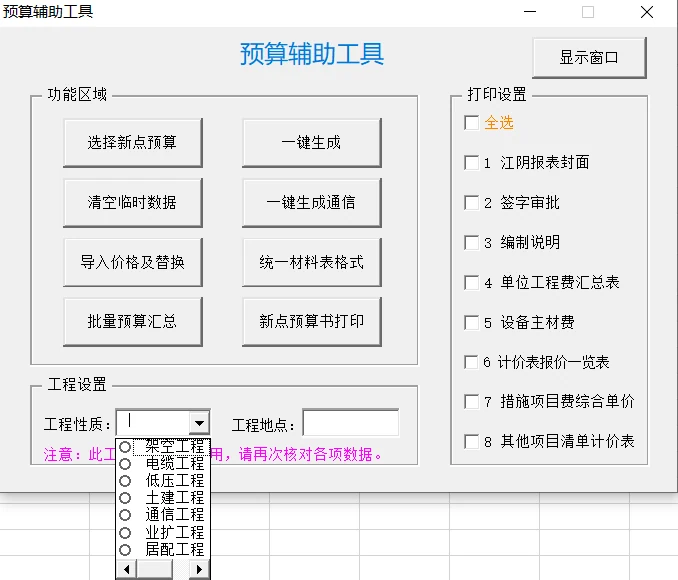Check 8 其他项目清单计价表 checkbox

(471, 442)
